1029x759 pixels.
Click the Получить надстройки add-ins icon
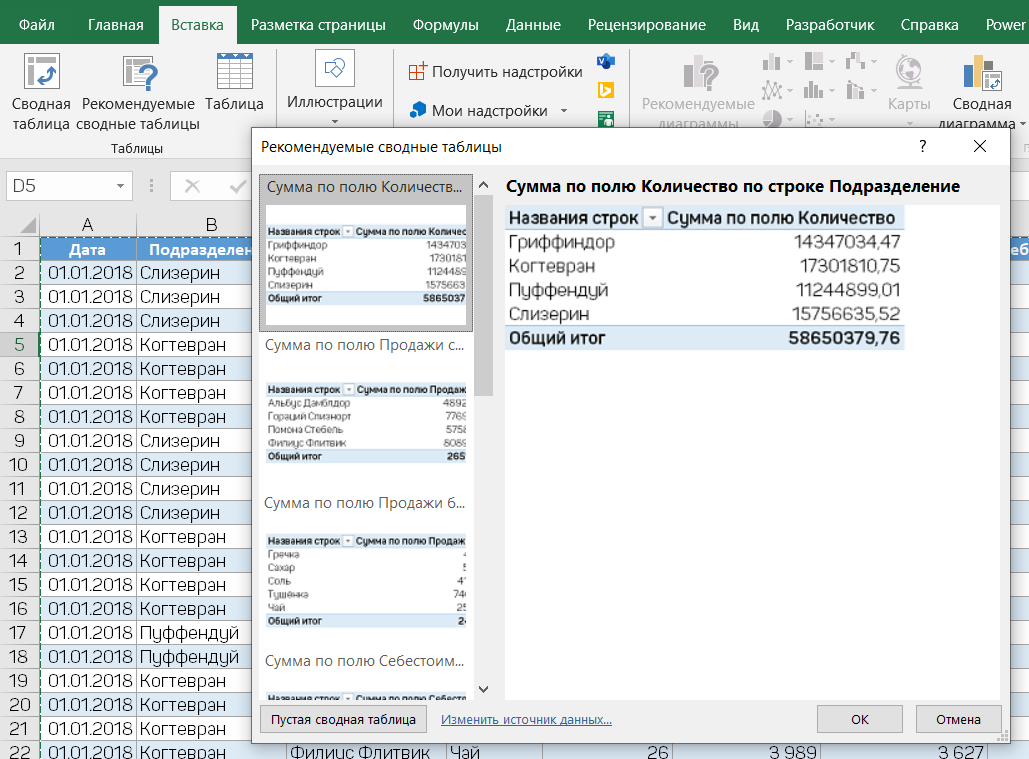pos(418,72)
